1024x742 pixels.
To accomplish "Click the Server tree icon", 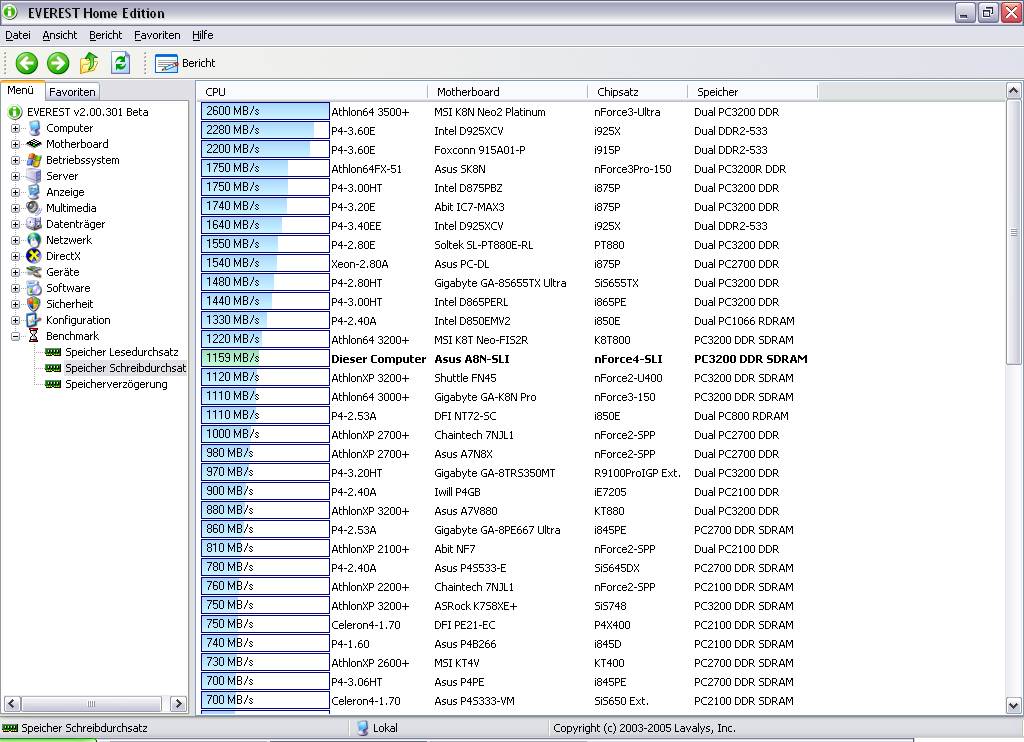I will coord(34,176).
